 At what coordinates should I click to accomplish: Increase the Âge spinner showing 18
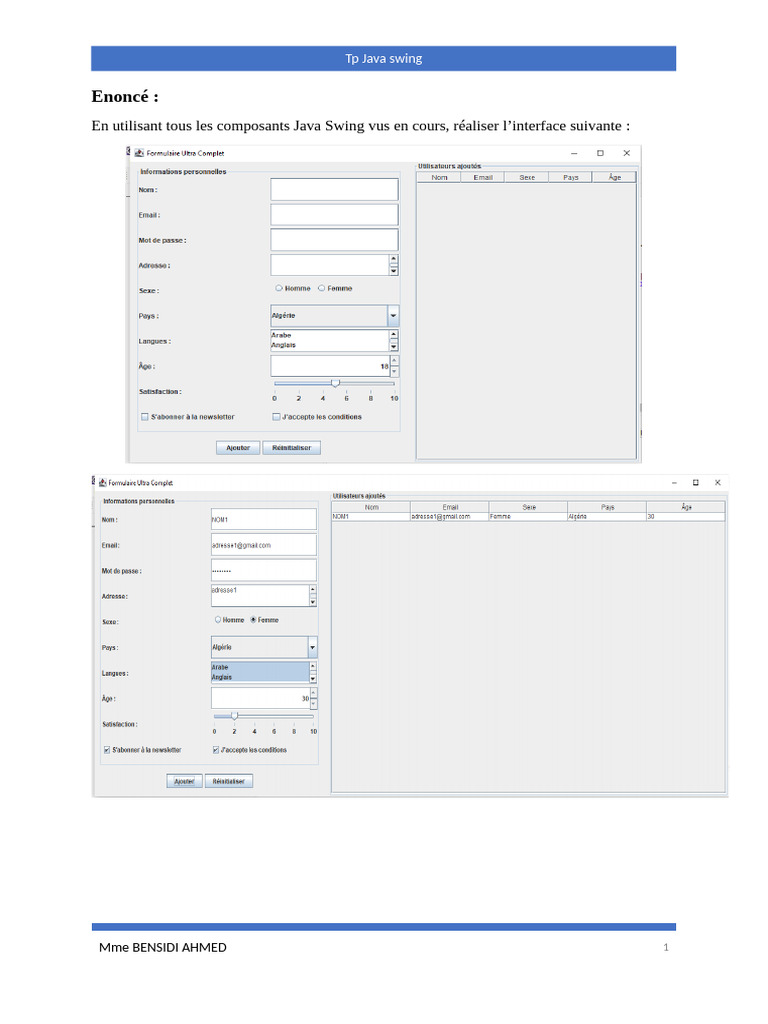[x=394, y=361]
